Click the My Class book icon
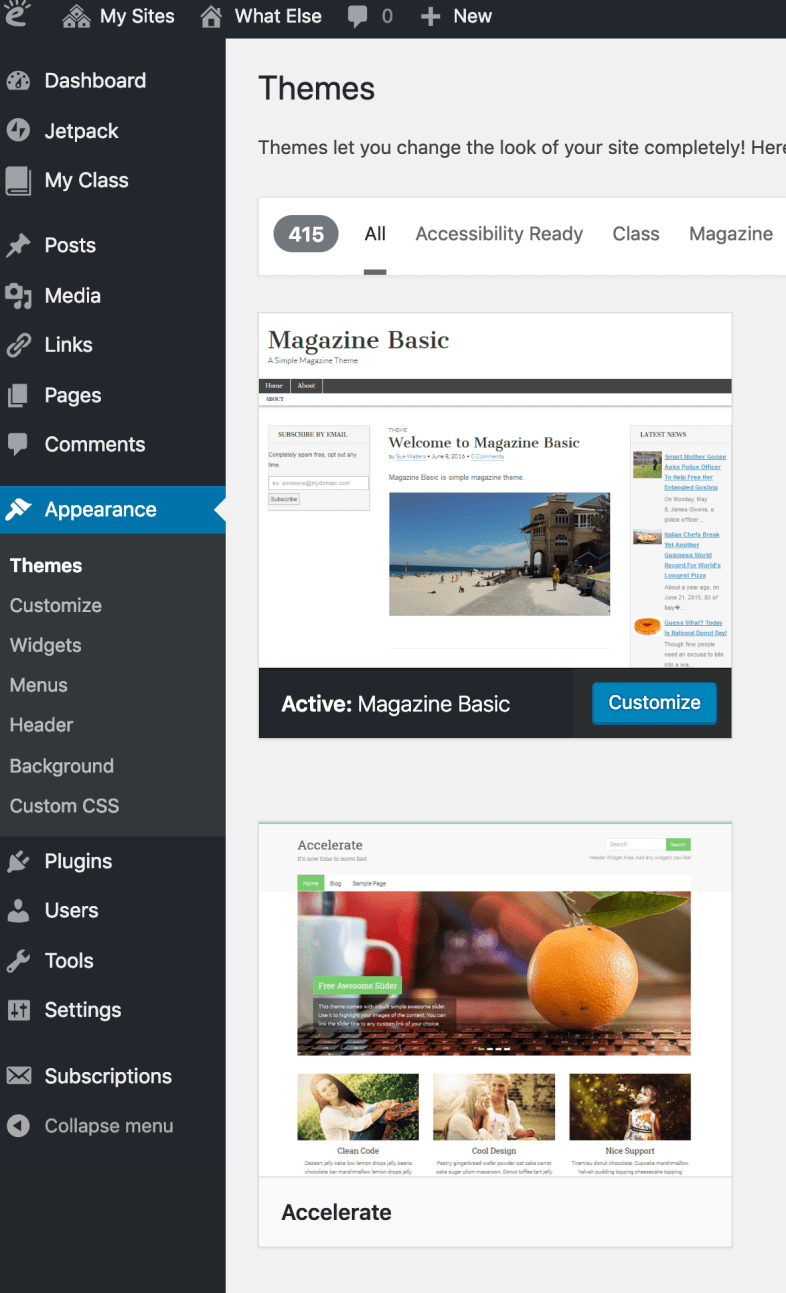 pos(18,181)
